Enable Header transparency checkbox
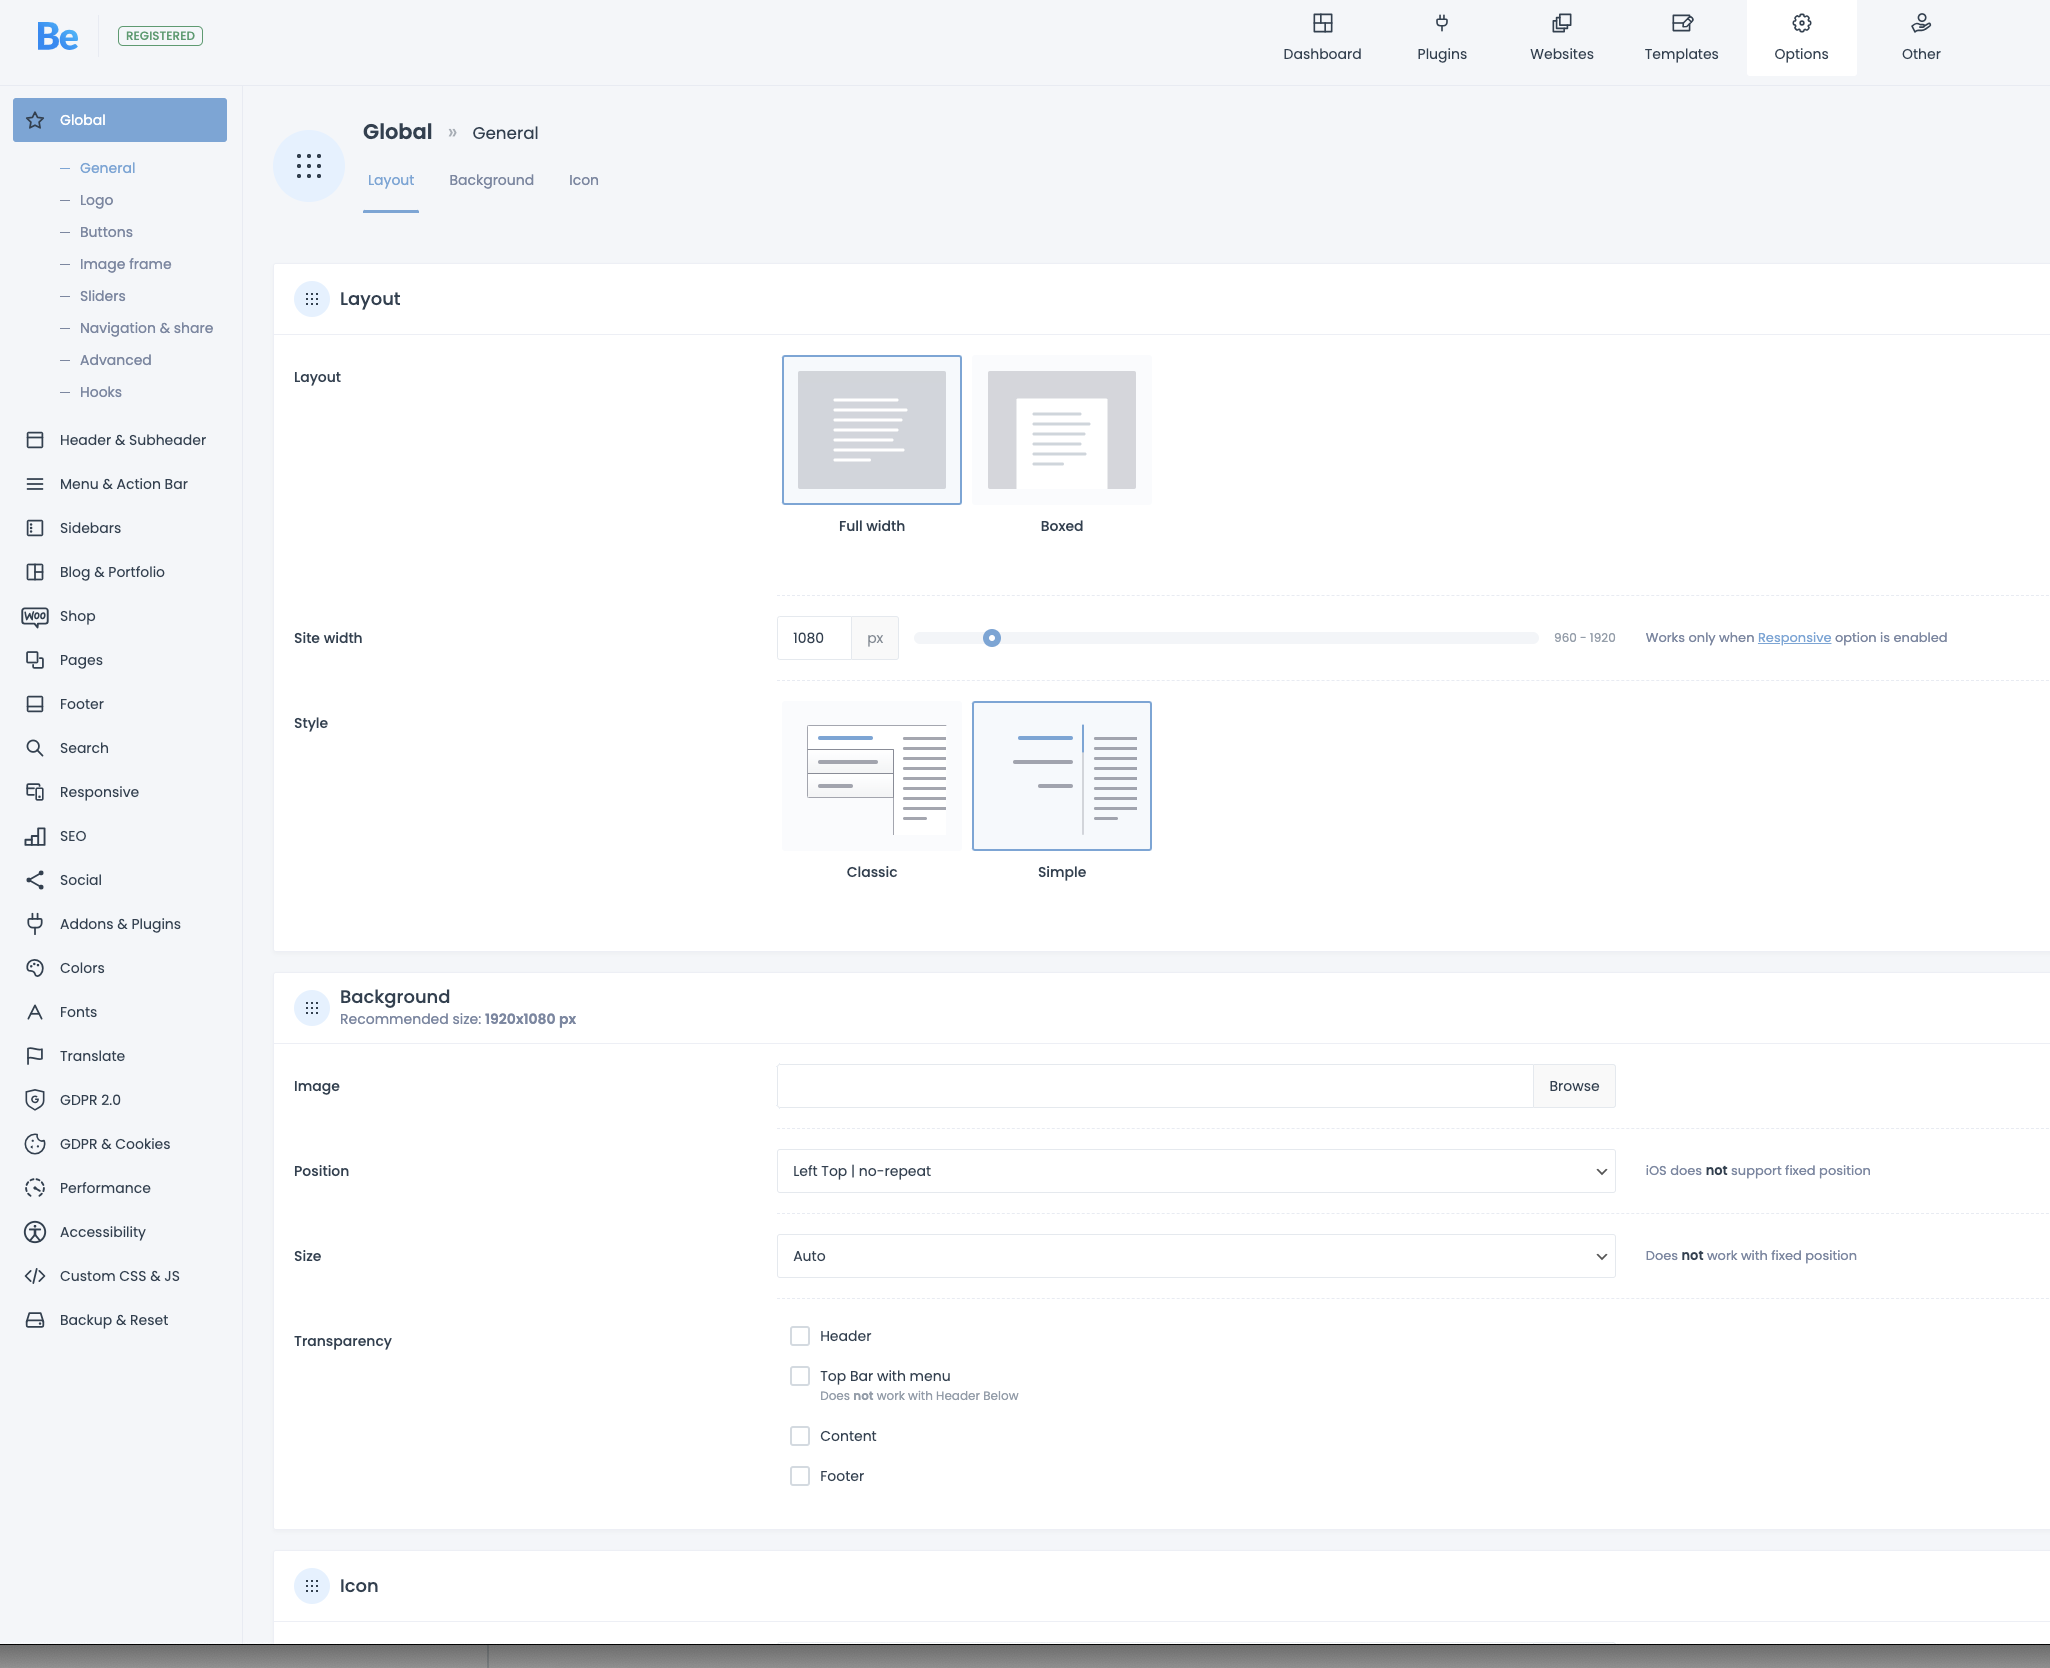 tap(800, 1336)
